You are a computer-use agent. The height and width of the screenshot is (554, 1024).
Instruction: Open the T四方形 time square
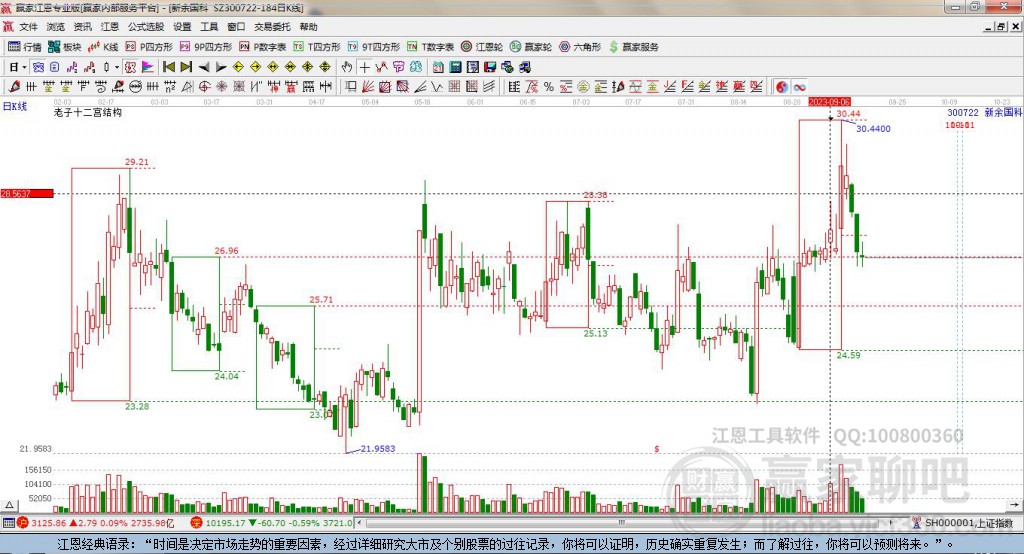(317, 46)
